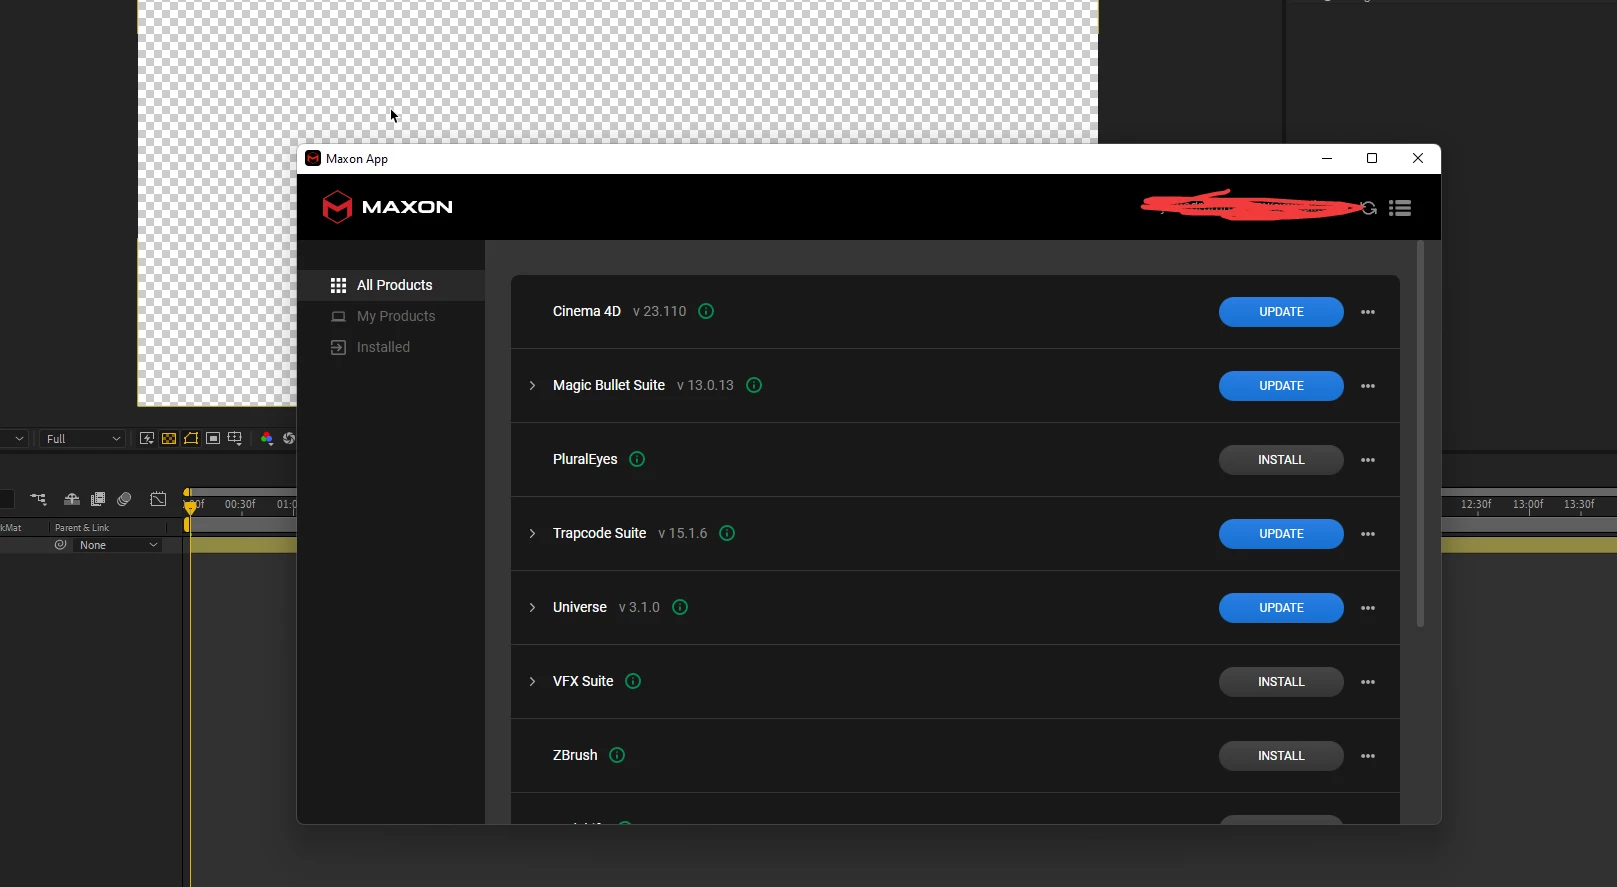Screen dimensions: 1617x887
Task: Click the yellow current time indicator
Action: (190, 507)
